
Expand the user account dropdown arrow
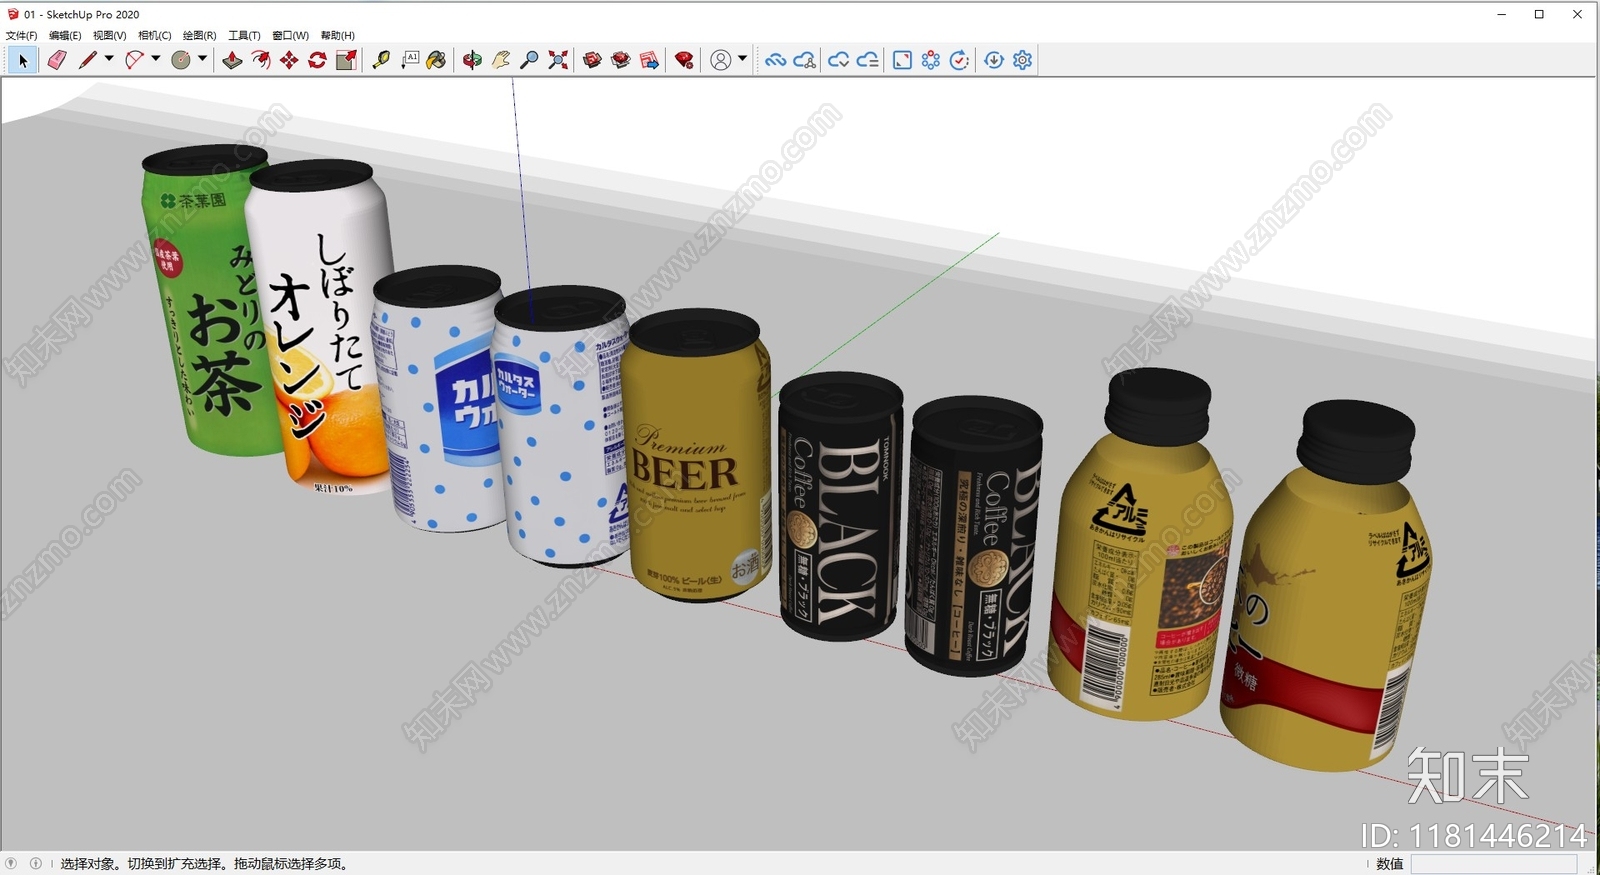coord(742,59)
